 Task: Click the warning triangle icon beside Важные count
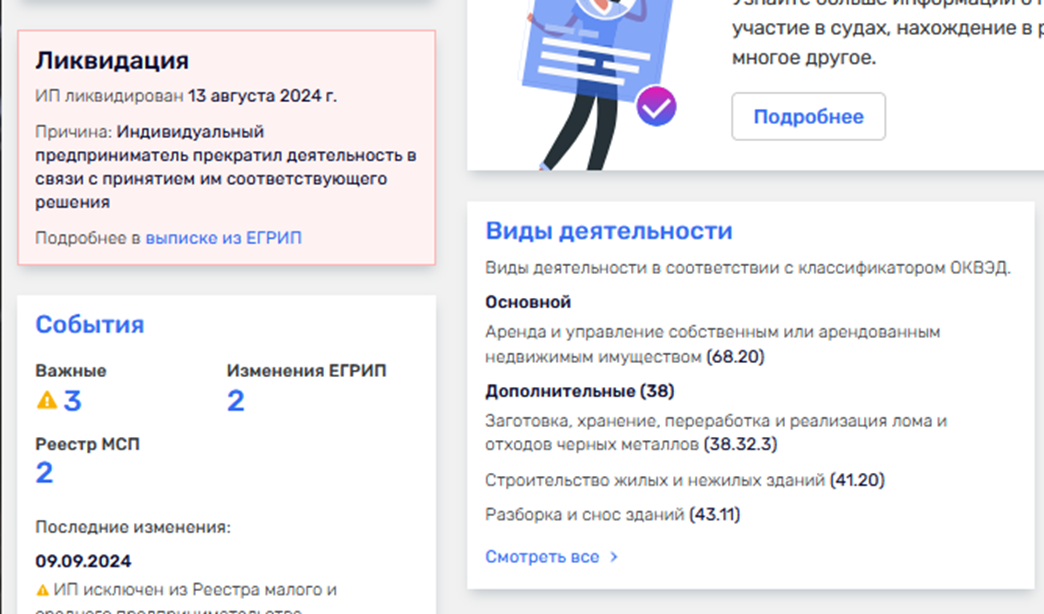(x=46, y=401)
